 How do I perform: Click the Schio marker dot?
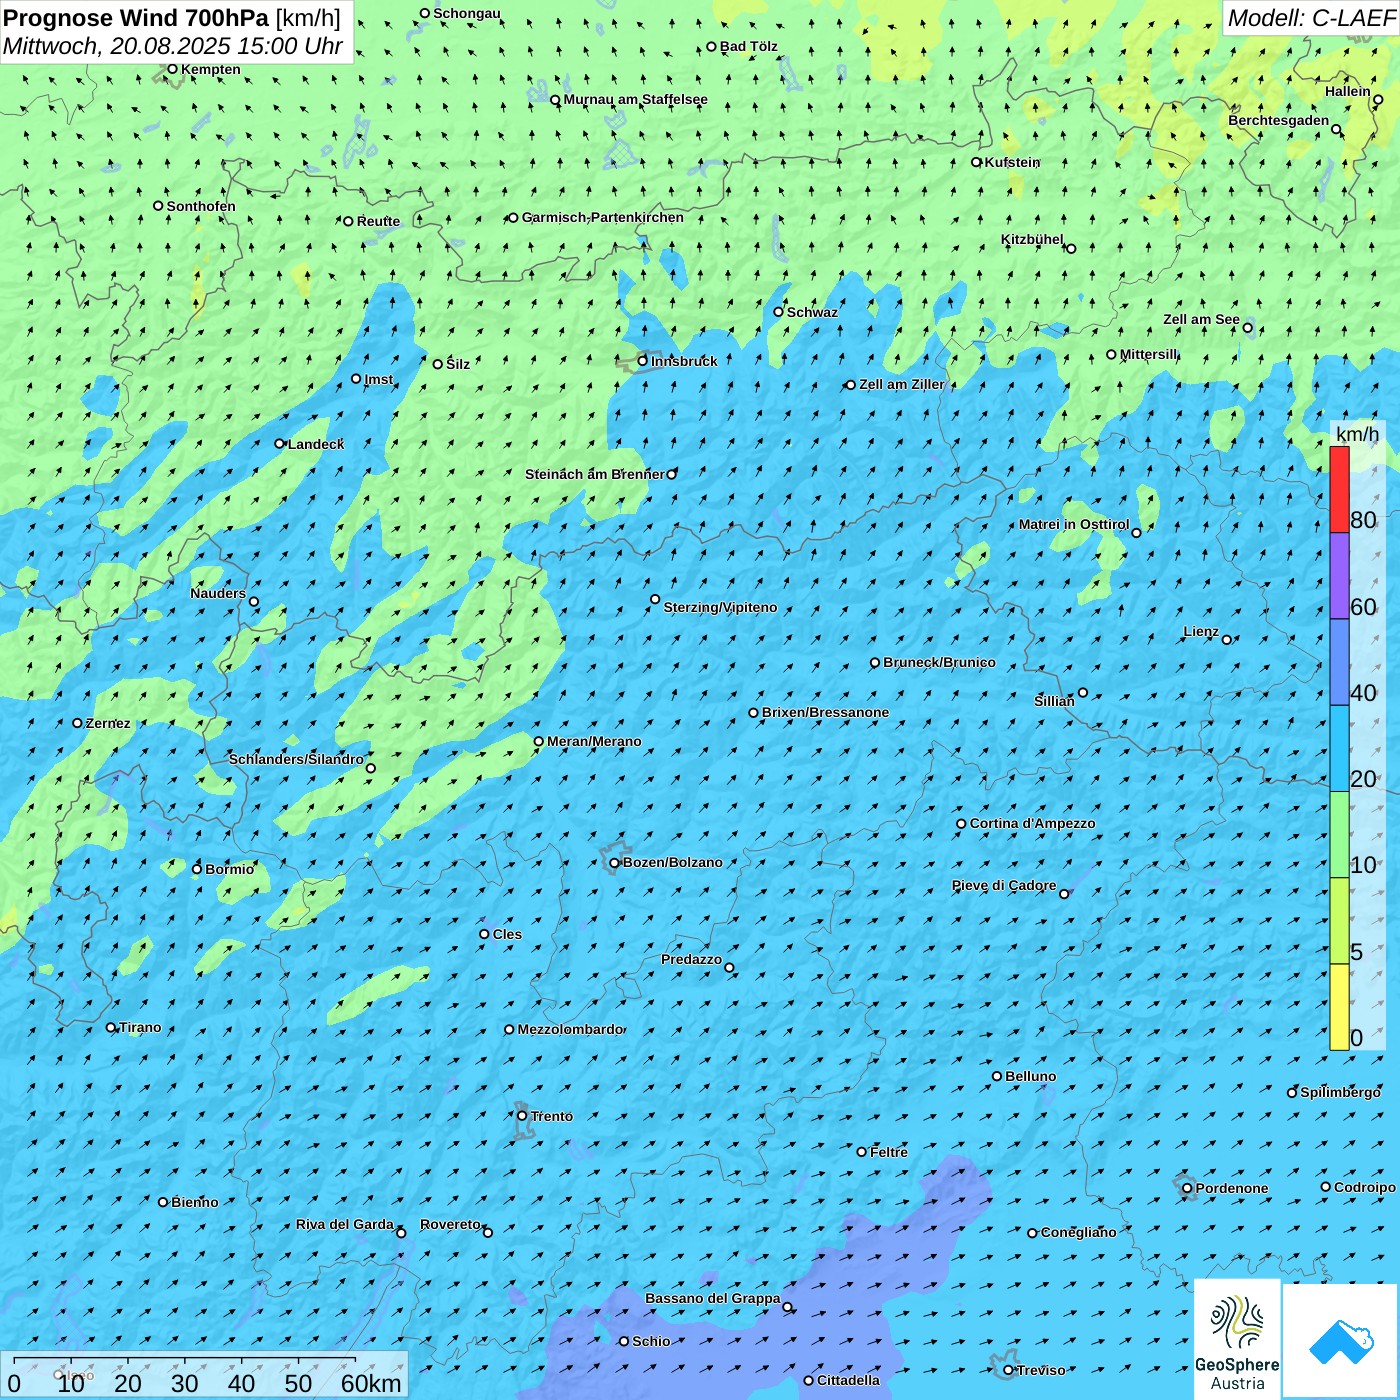[624, 1341]
